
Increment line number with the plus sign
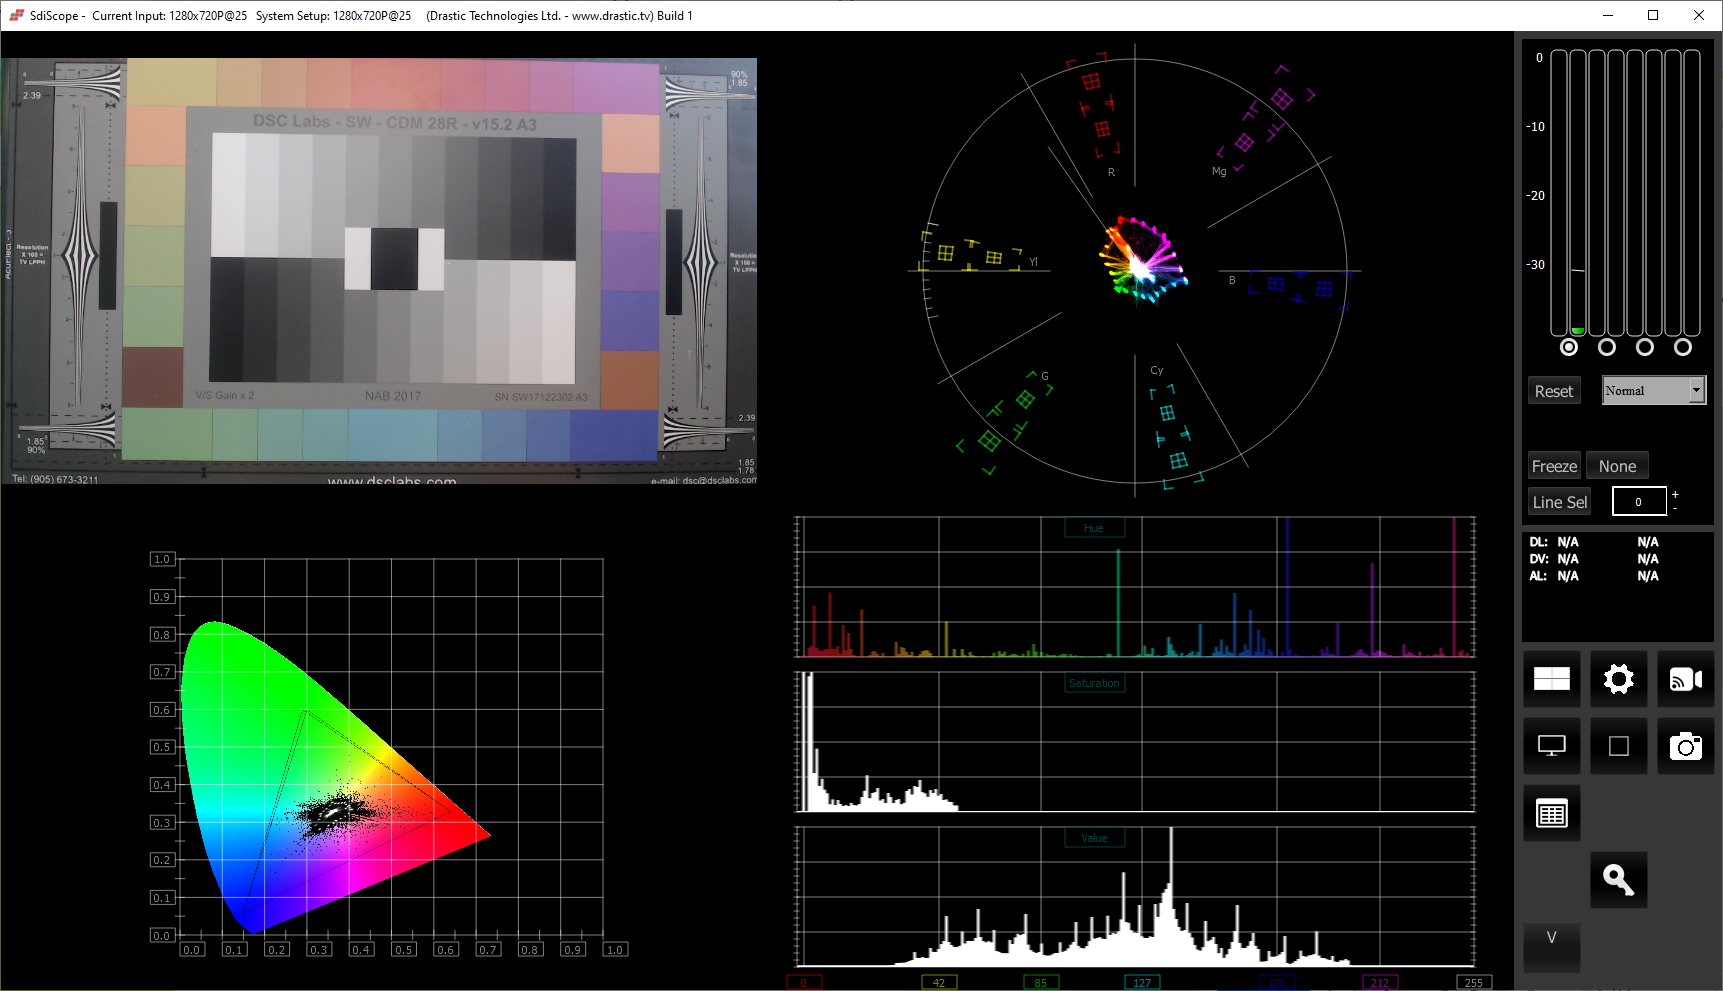tap(1676, 494)
